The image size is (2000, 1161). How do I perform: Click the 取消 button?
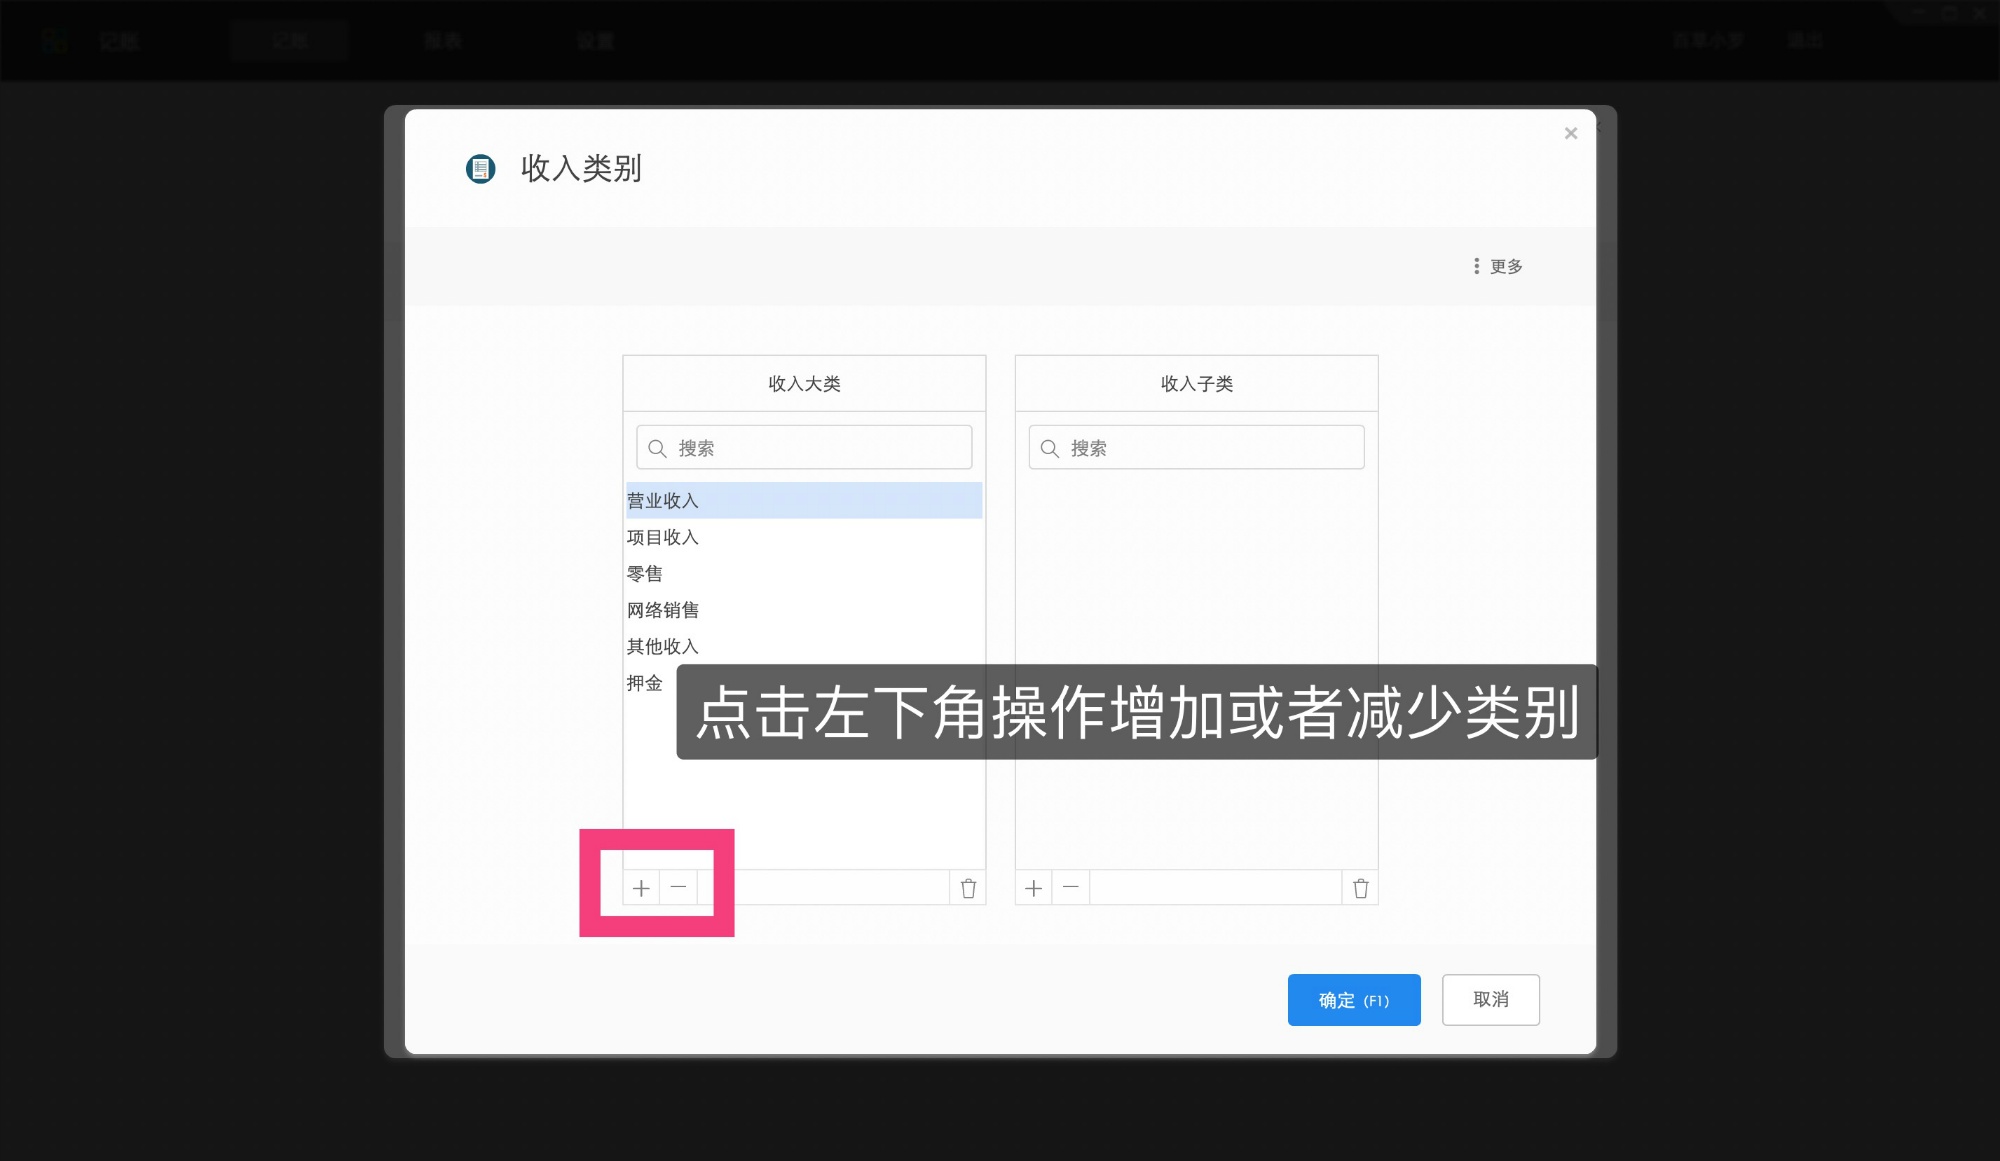(1490, 999)
